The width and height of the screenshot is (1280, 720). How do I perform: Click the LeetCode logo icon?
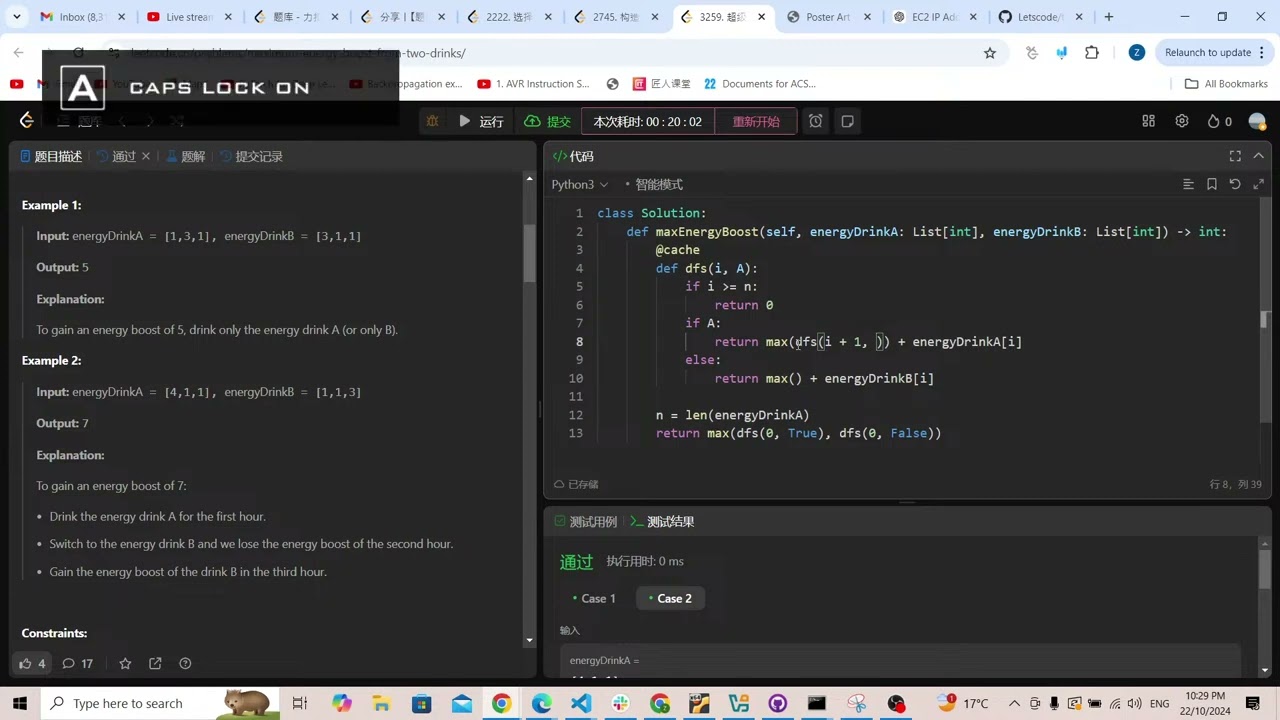click(27, 121)
